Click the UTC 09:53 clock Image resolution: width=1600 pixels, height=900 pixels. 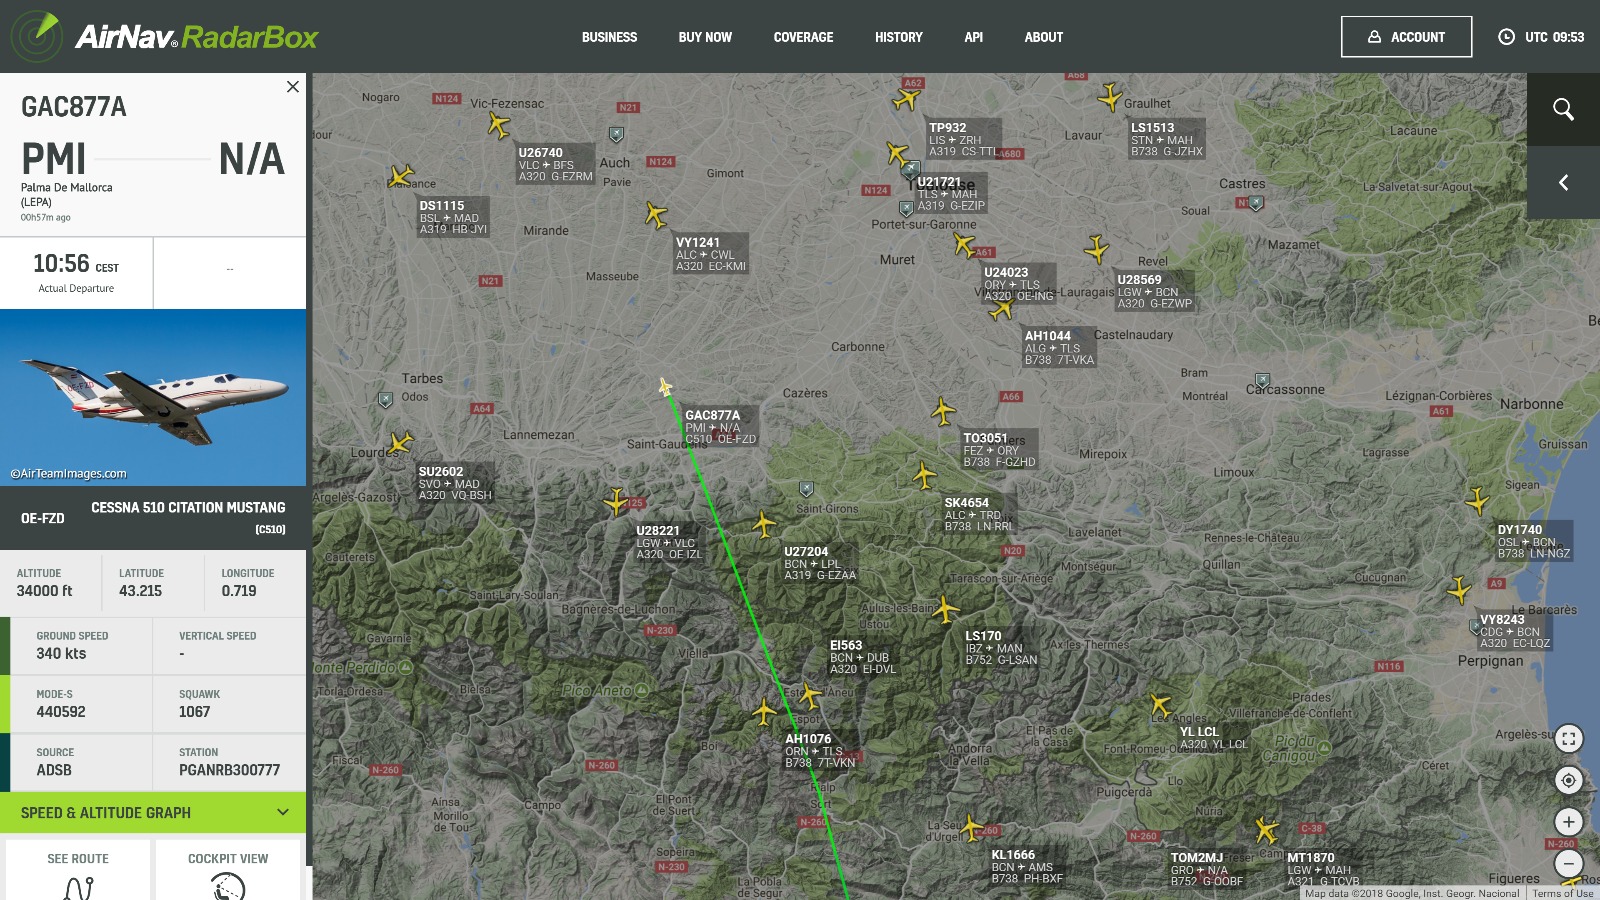[1541, 37]
